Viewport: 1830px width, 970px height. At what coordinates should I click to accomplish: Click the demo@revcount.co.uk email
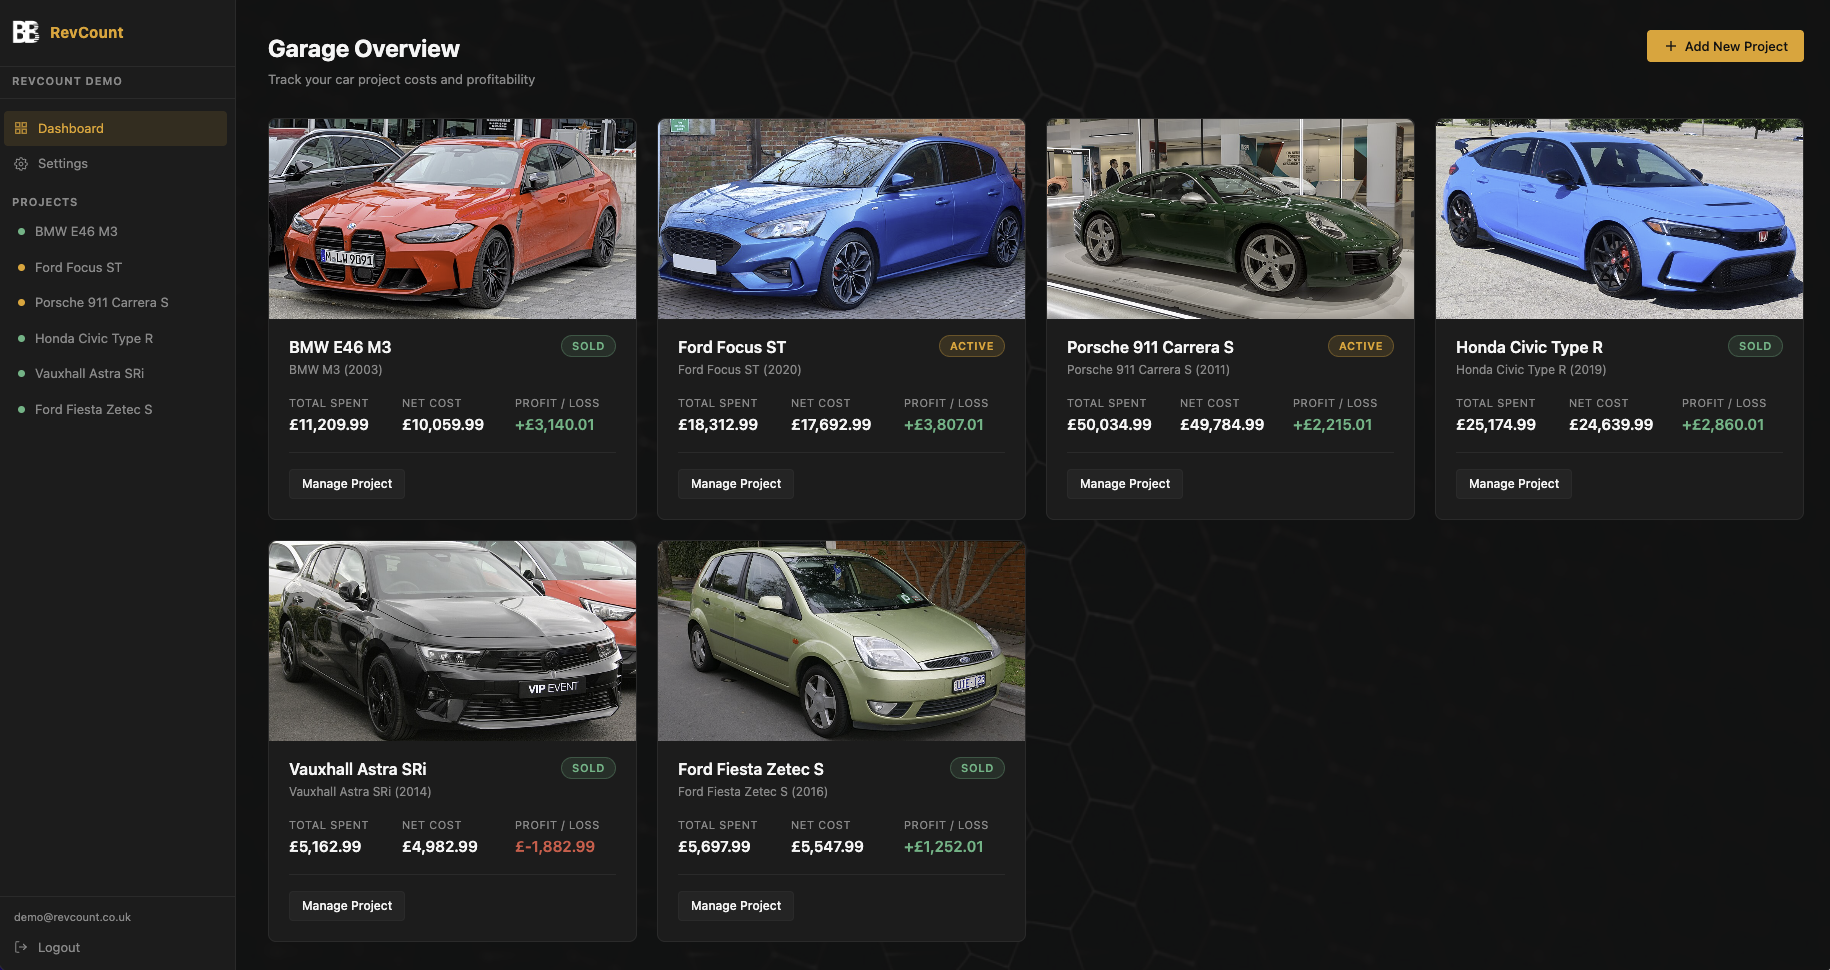click(x=72, y=917)
